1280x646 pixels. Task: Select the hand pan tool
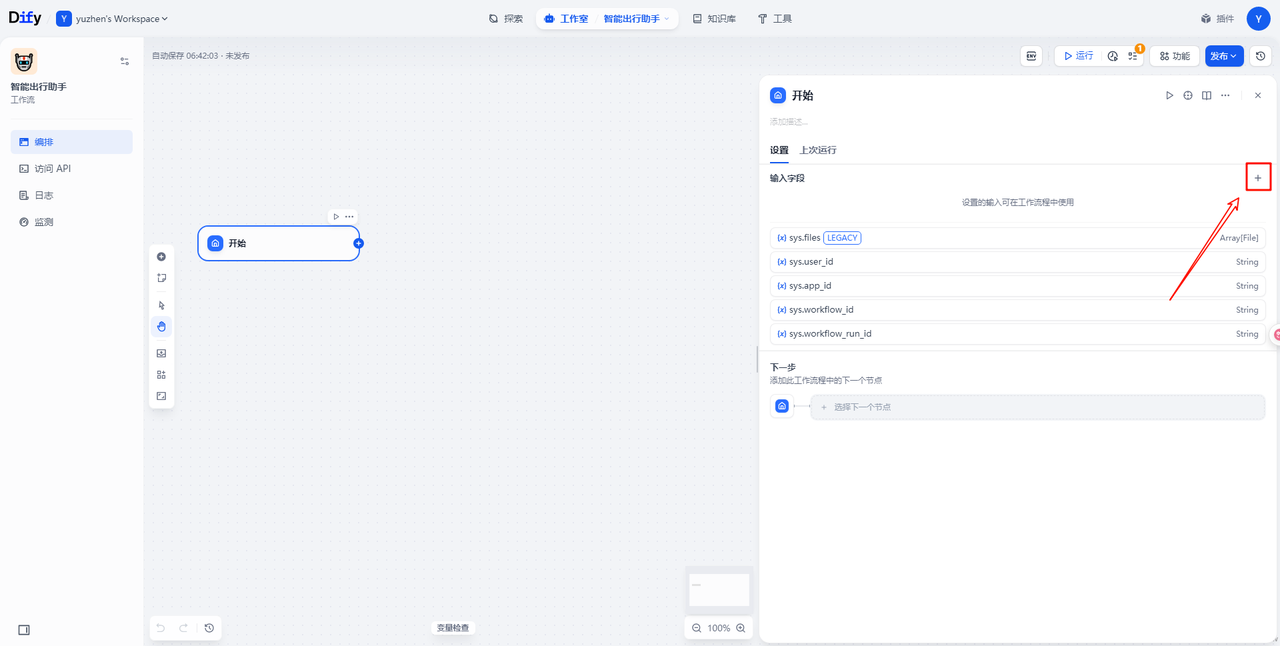point(161,327)
